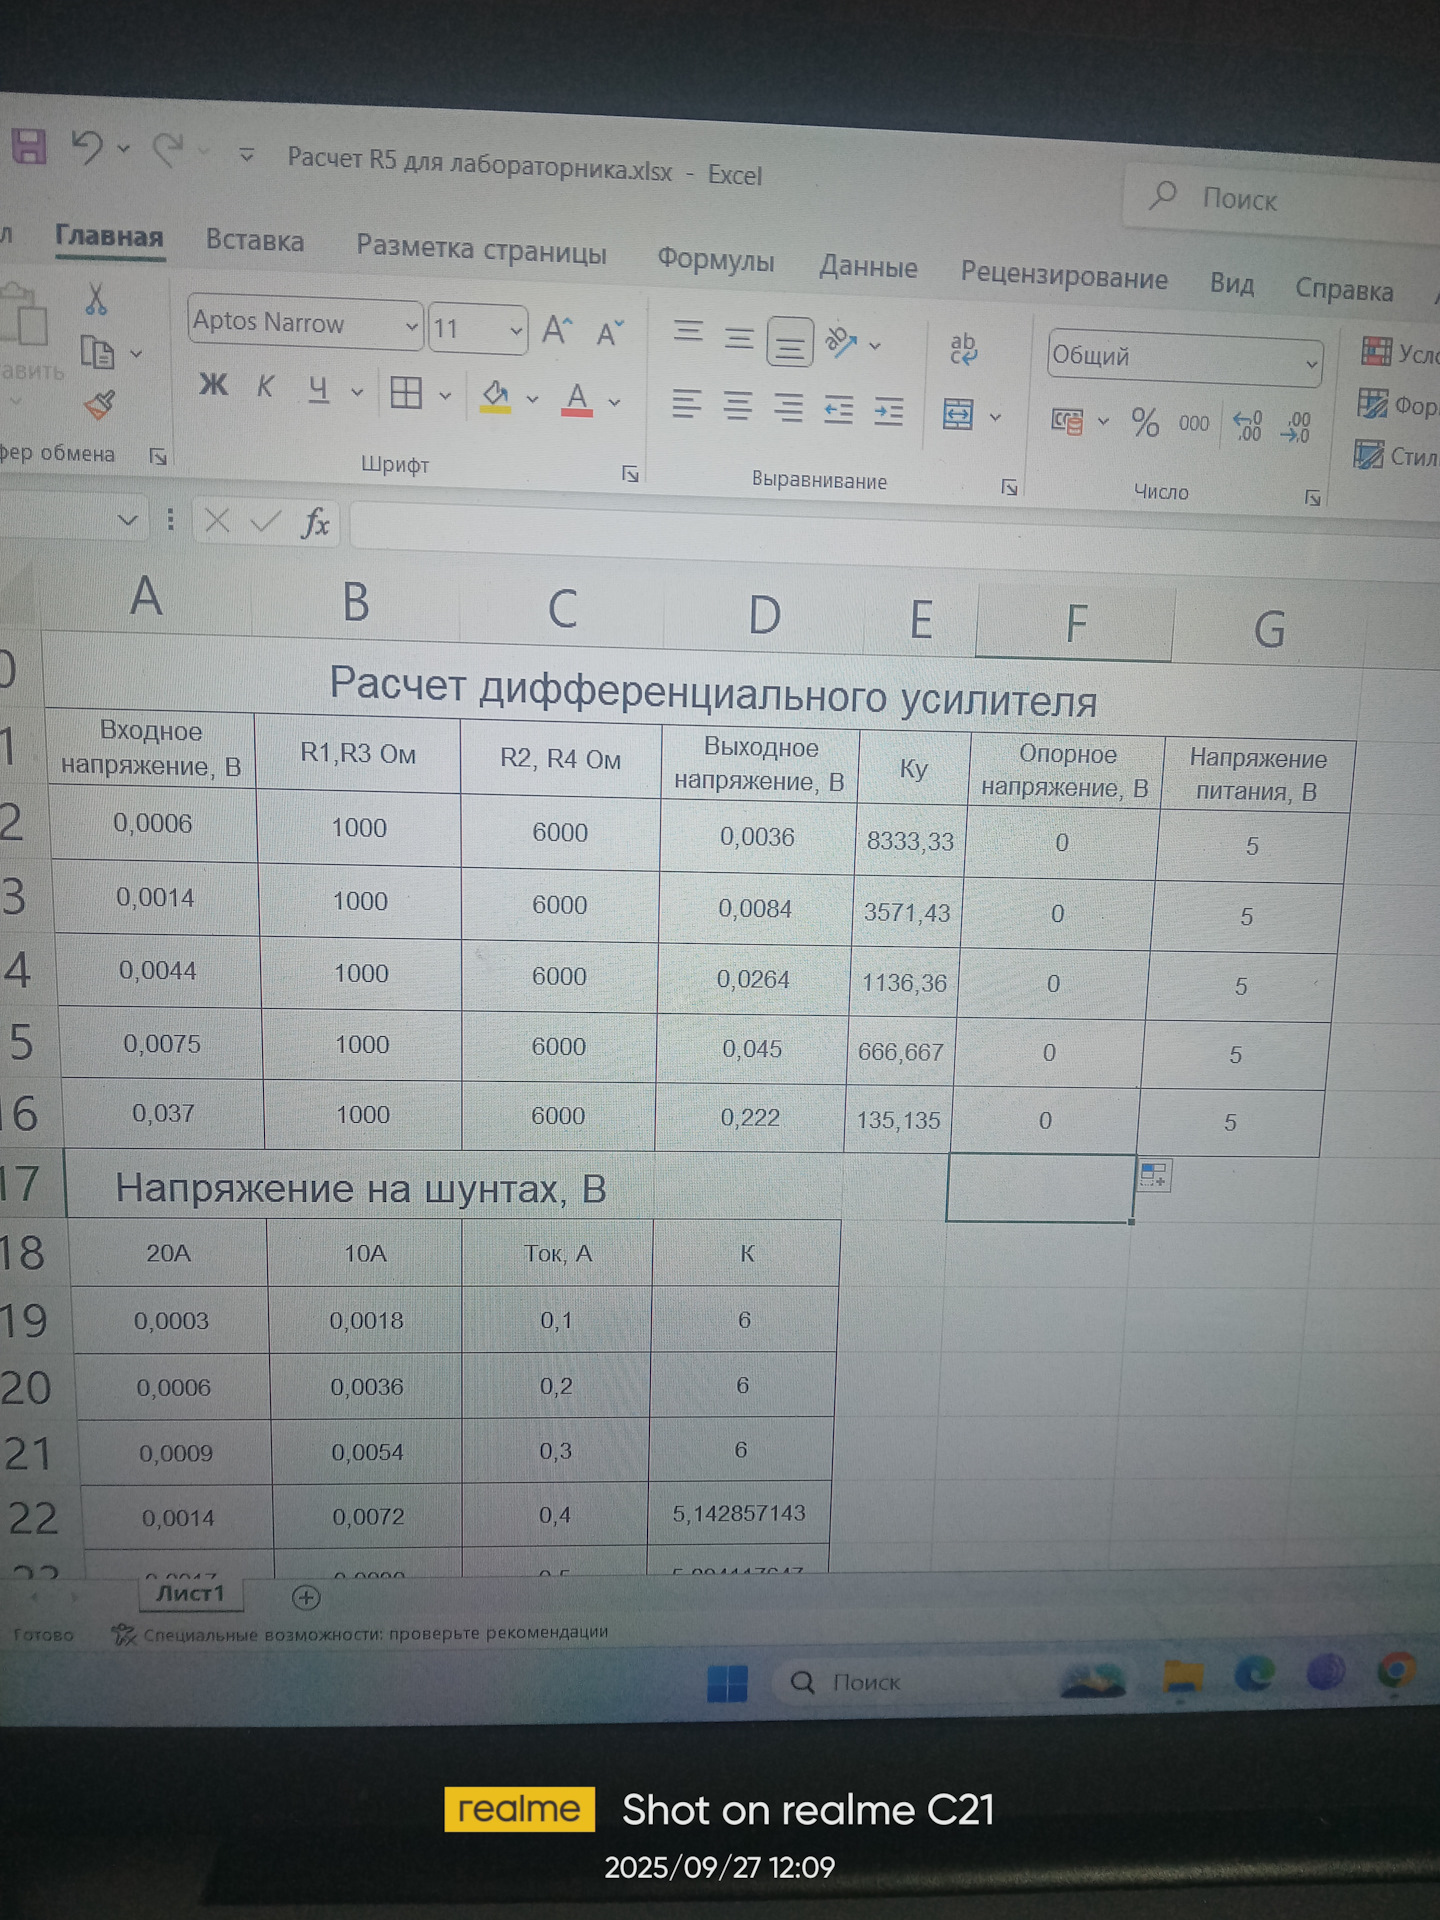Click the Increase Font Size icon
This screenshot has height=1920, width=1440.
coord(557,330)
